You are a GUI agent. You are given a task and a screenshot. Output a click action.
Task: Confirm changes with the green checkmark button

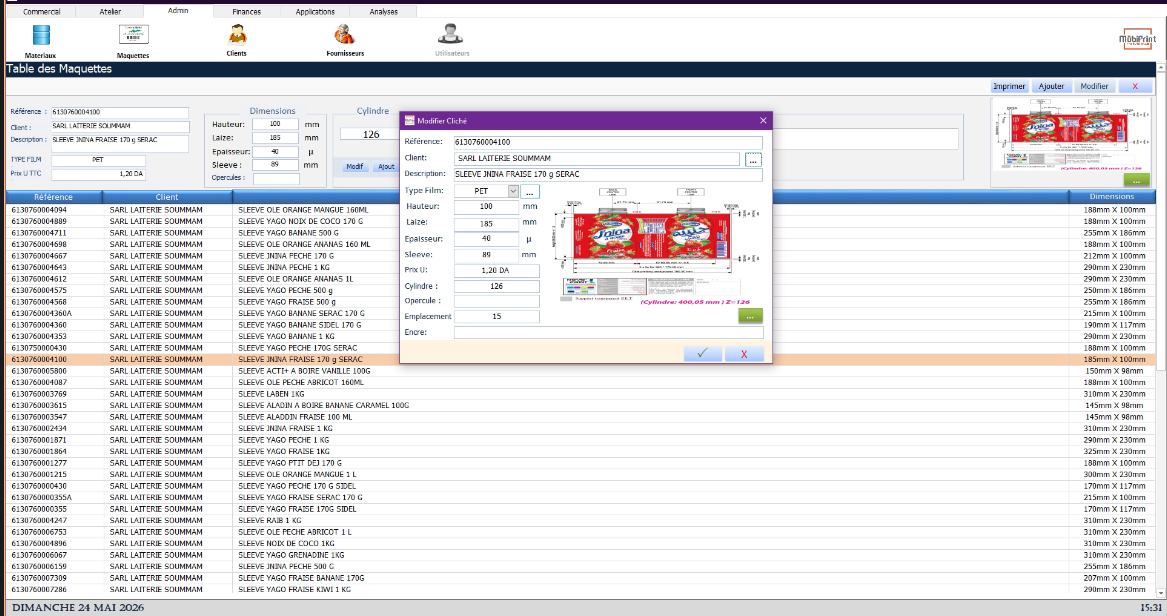[x=703, y=353]
